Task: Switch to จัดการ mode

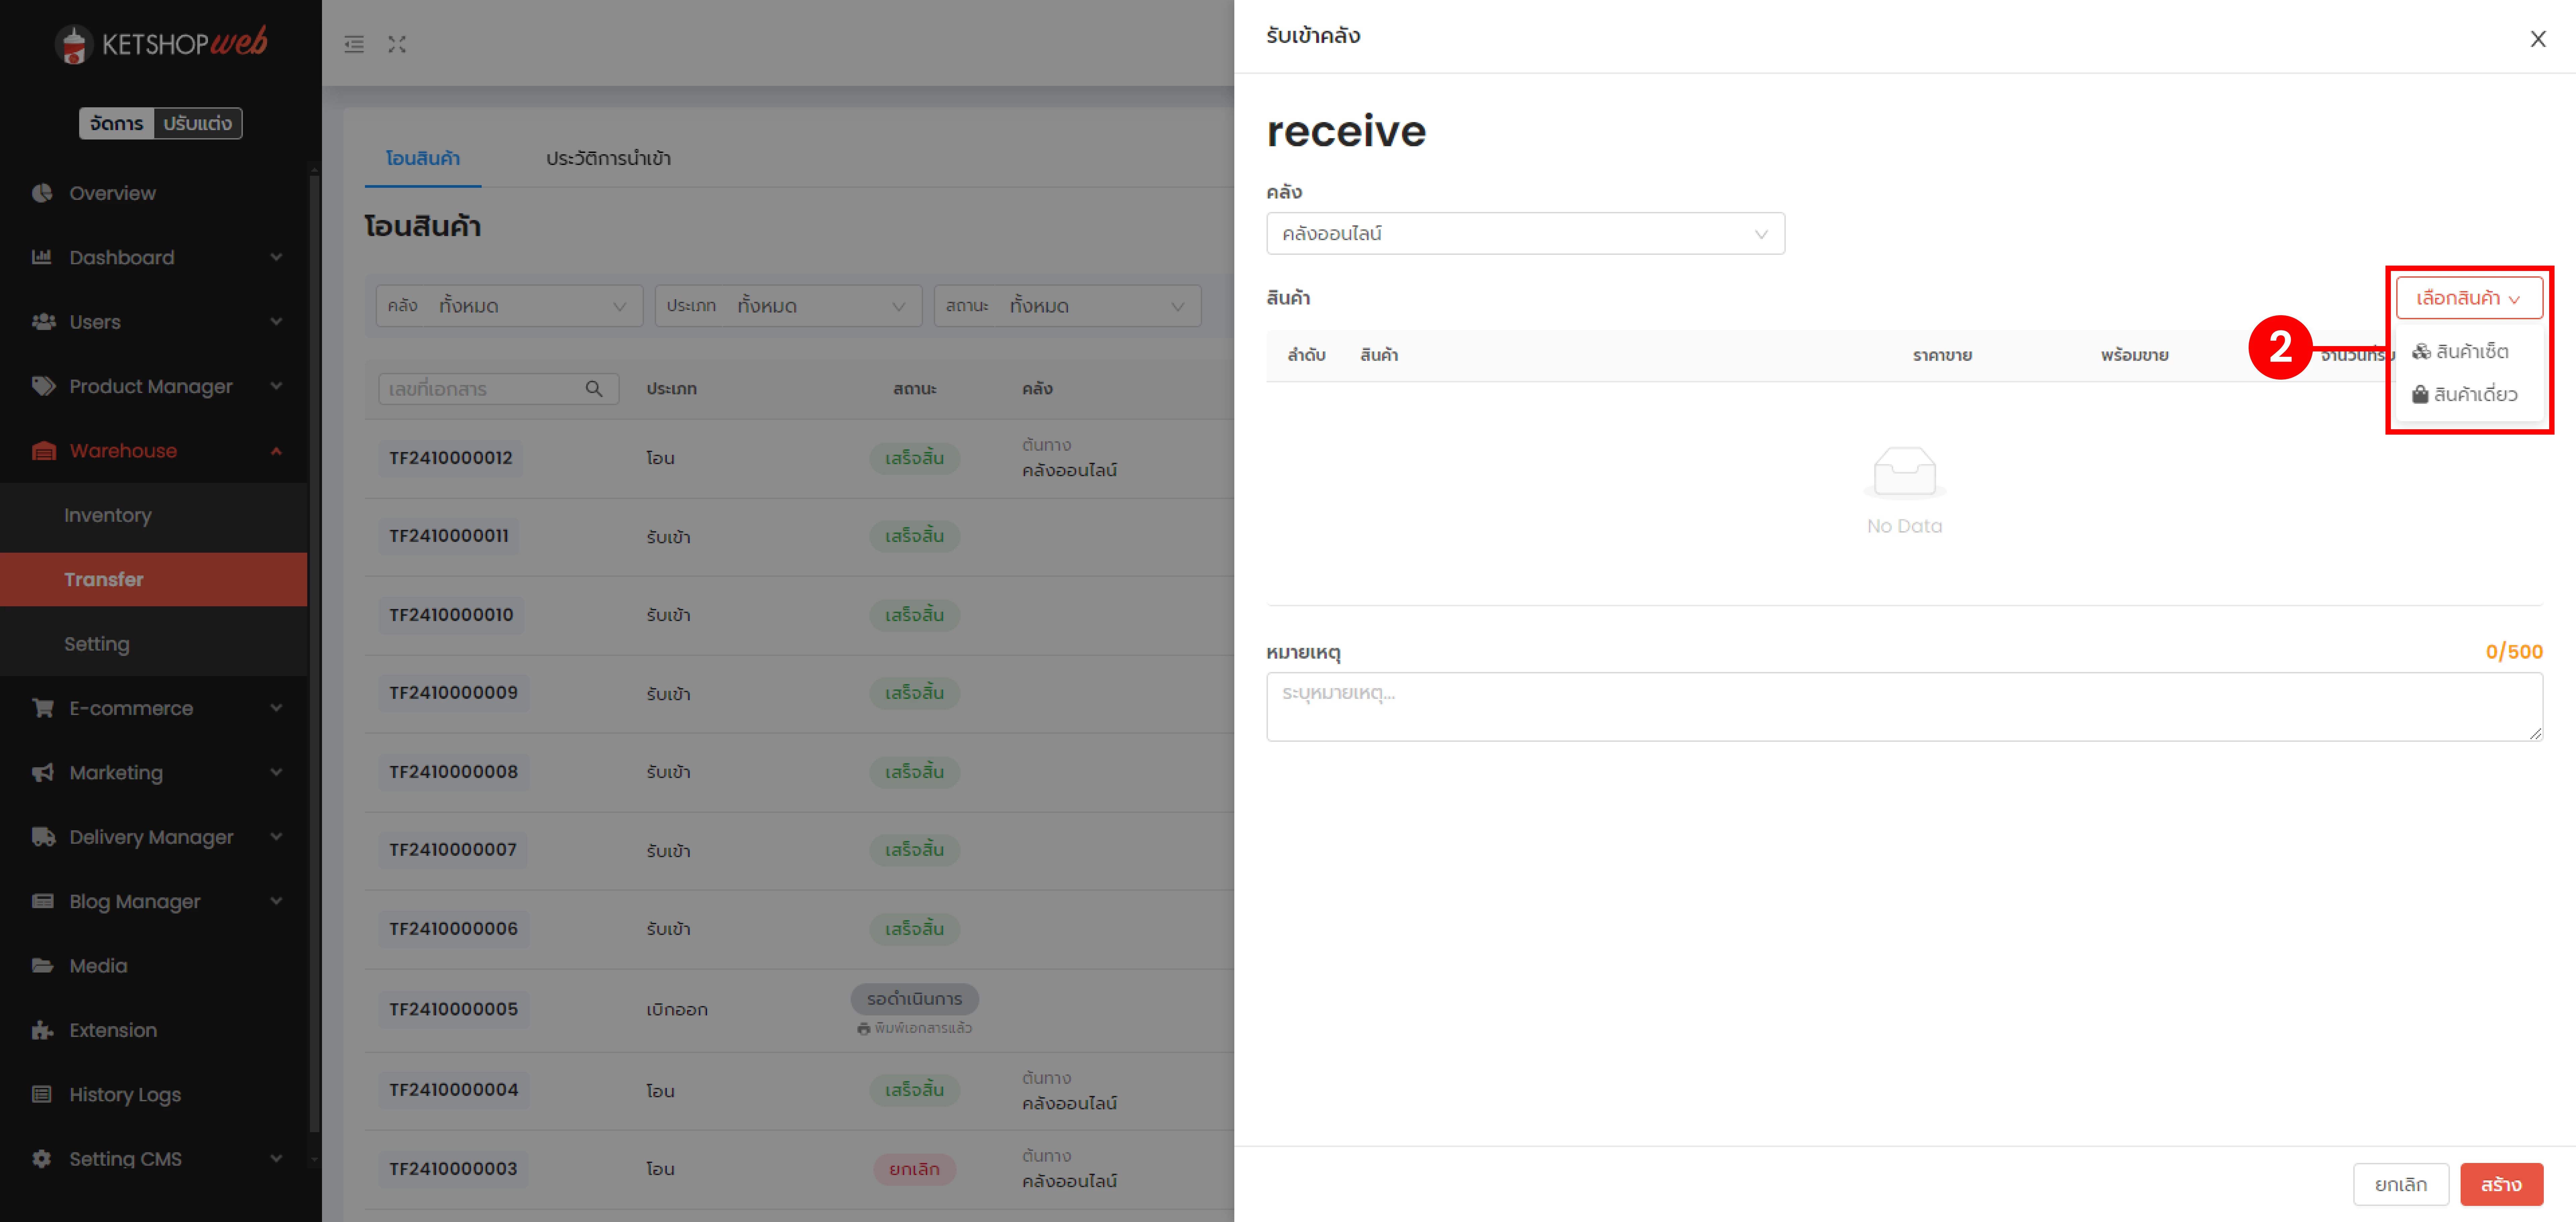Action: point(117,124)
